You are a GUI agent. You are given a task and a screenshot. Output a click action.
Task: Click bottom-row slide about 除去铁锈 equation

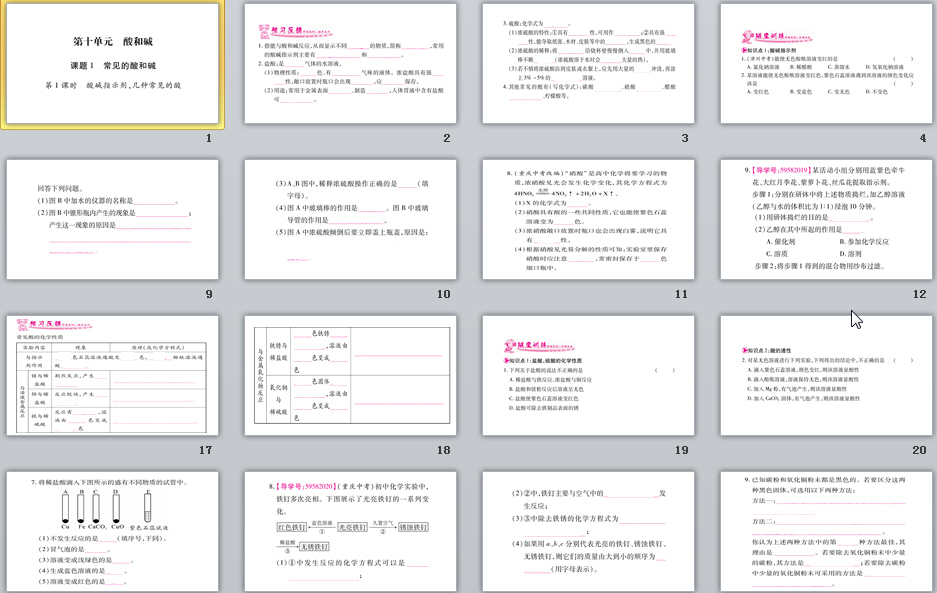pos(588,531)
